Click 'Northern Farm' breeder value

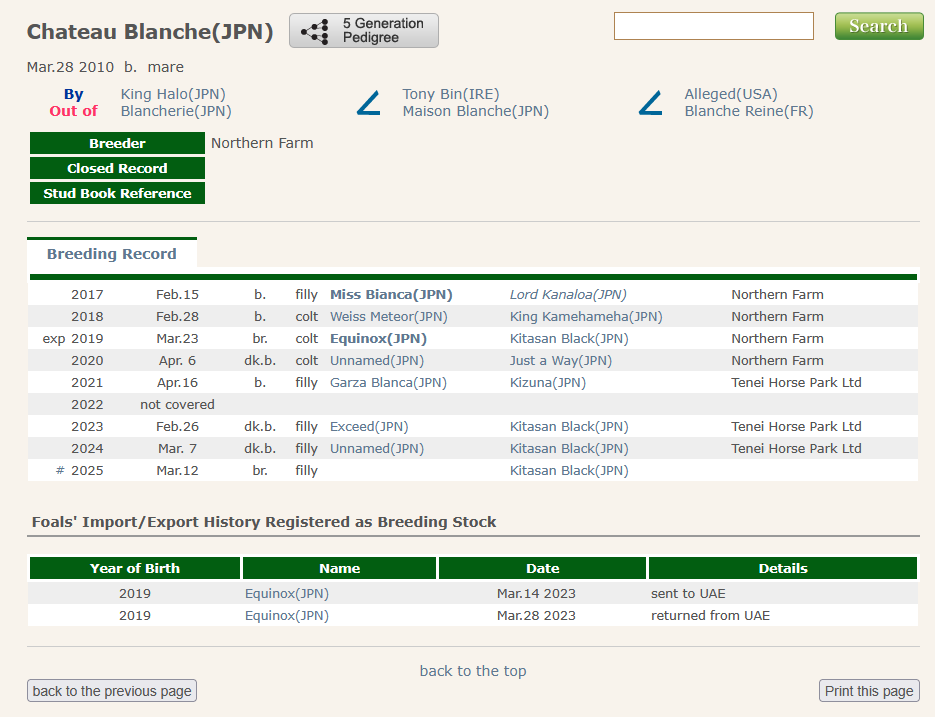262,143
